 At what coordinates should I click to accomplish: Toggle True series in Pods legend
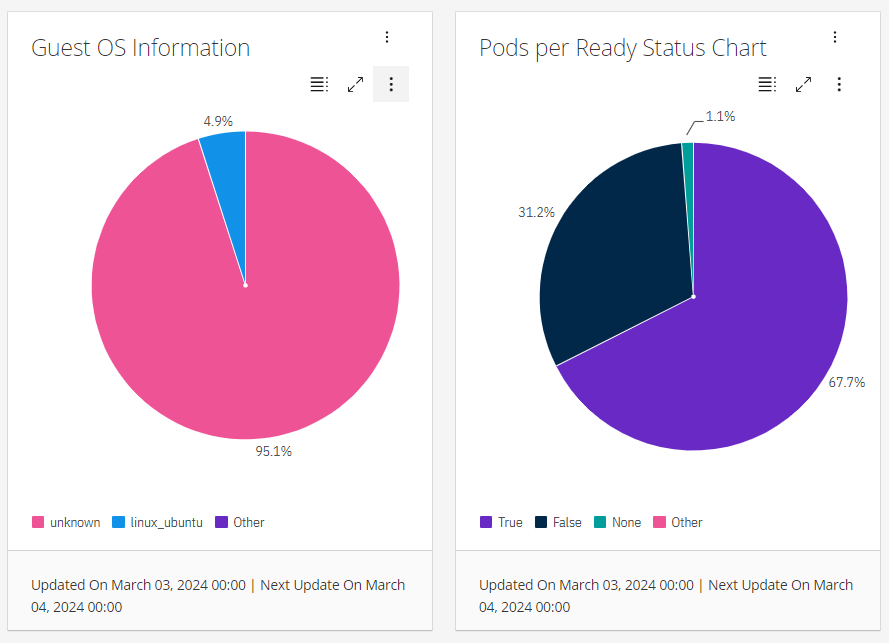[x=501, y=522]
